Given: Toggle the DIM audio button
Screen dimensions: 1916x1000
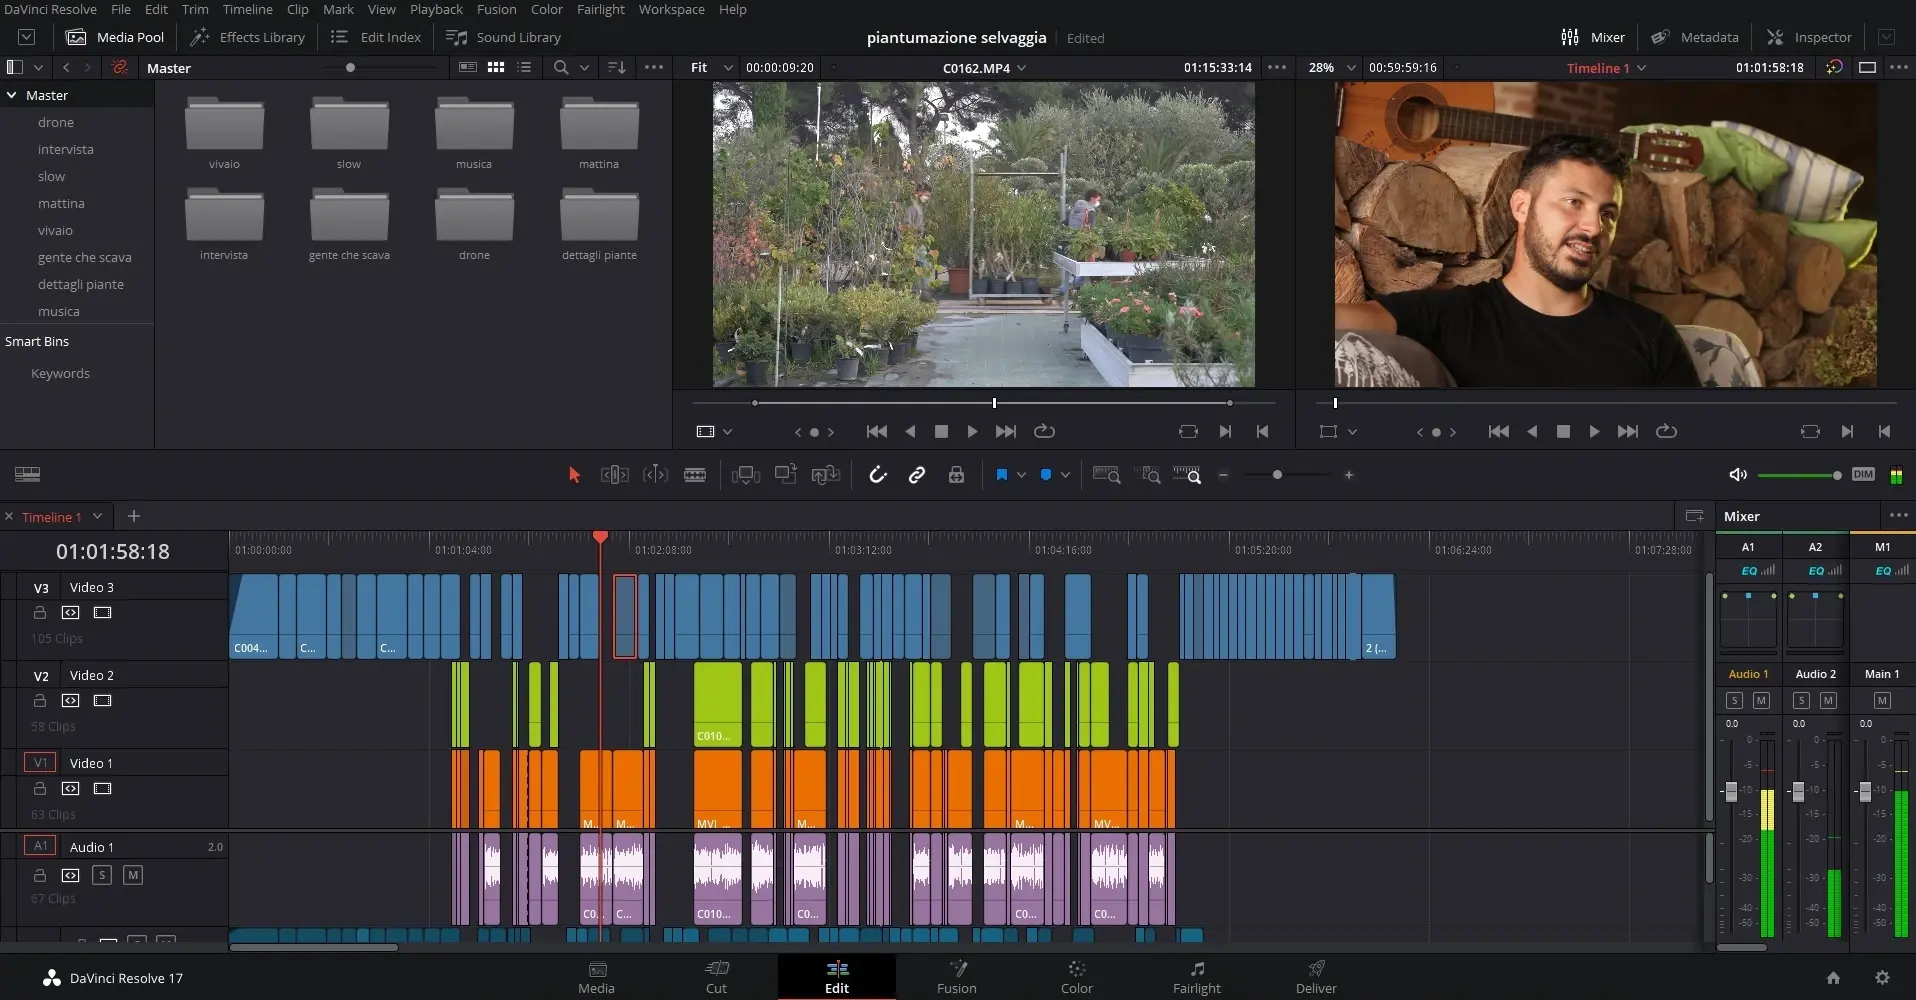Looking at the screenshot, I should tap(1863, 475).
